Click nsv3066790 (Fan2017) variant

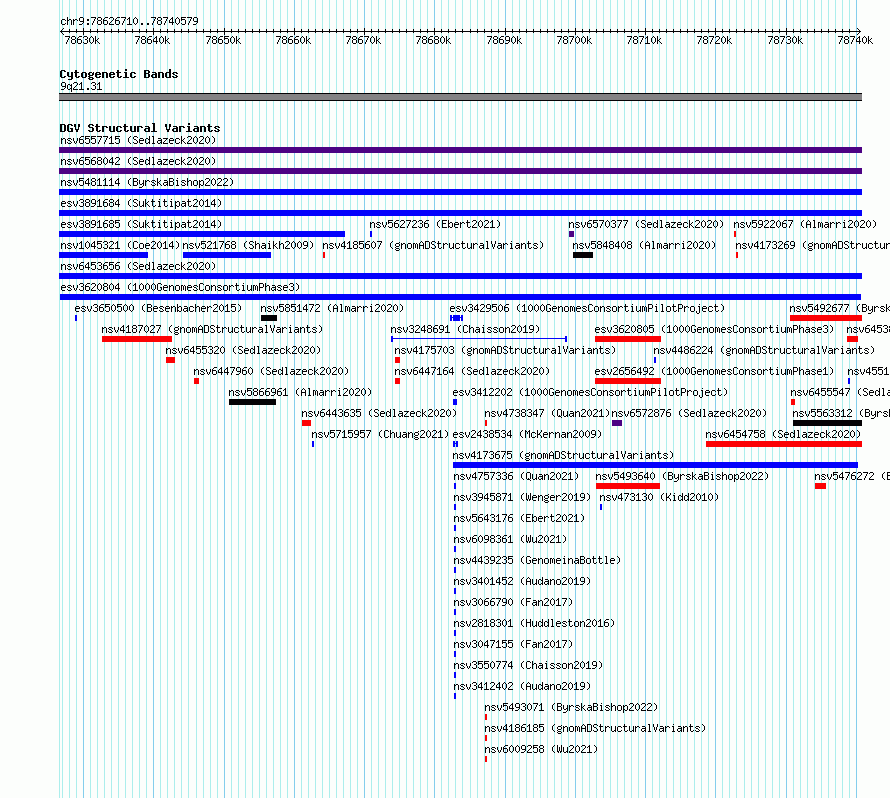point(513,602)
